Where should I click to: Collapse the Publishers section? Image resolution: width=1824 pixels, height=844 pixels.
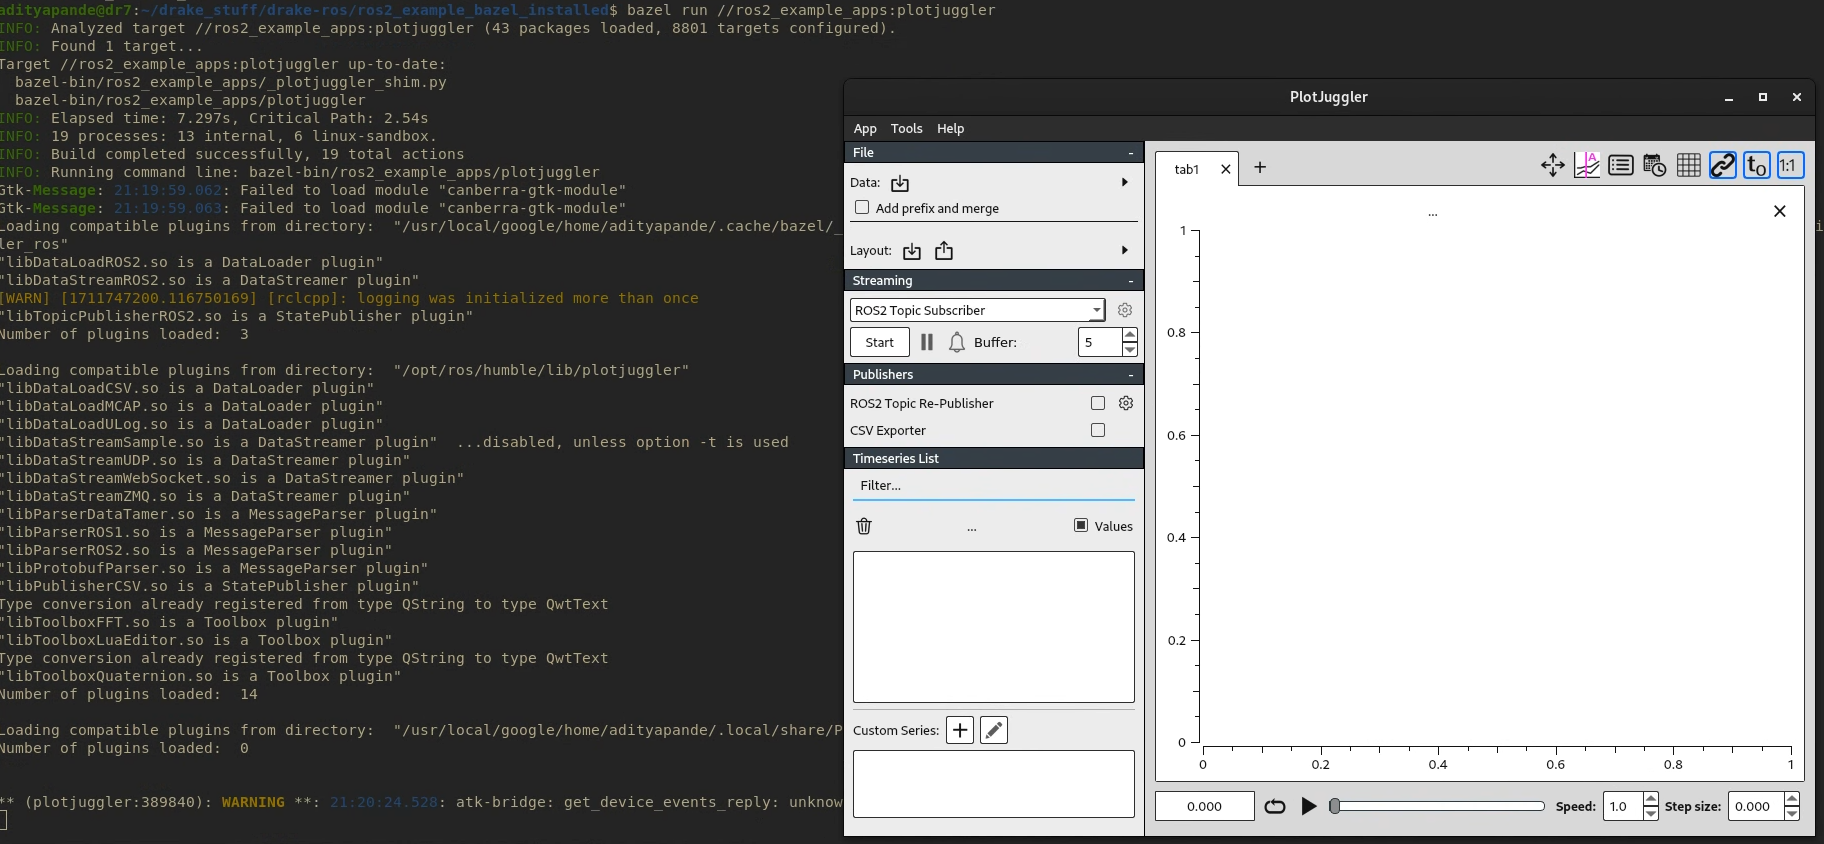[1131, 375]
